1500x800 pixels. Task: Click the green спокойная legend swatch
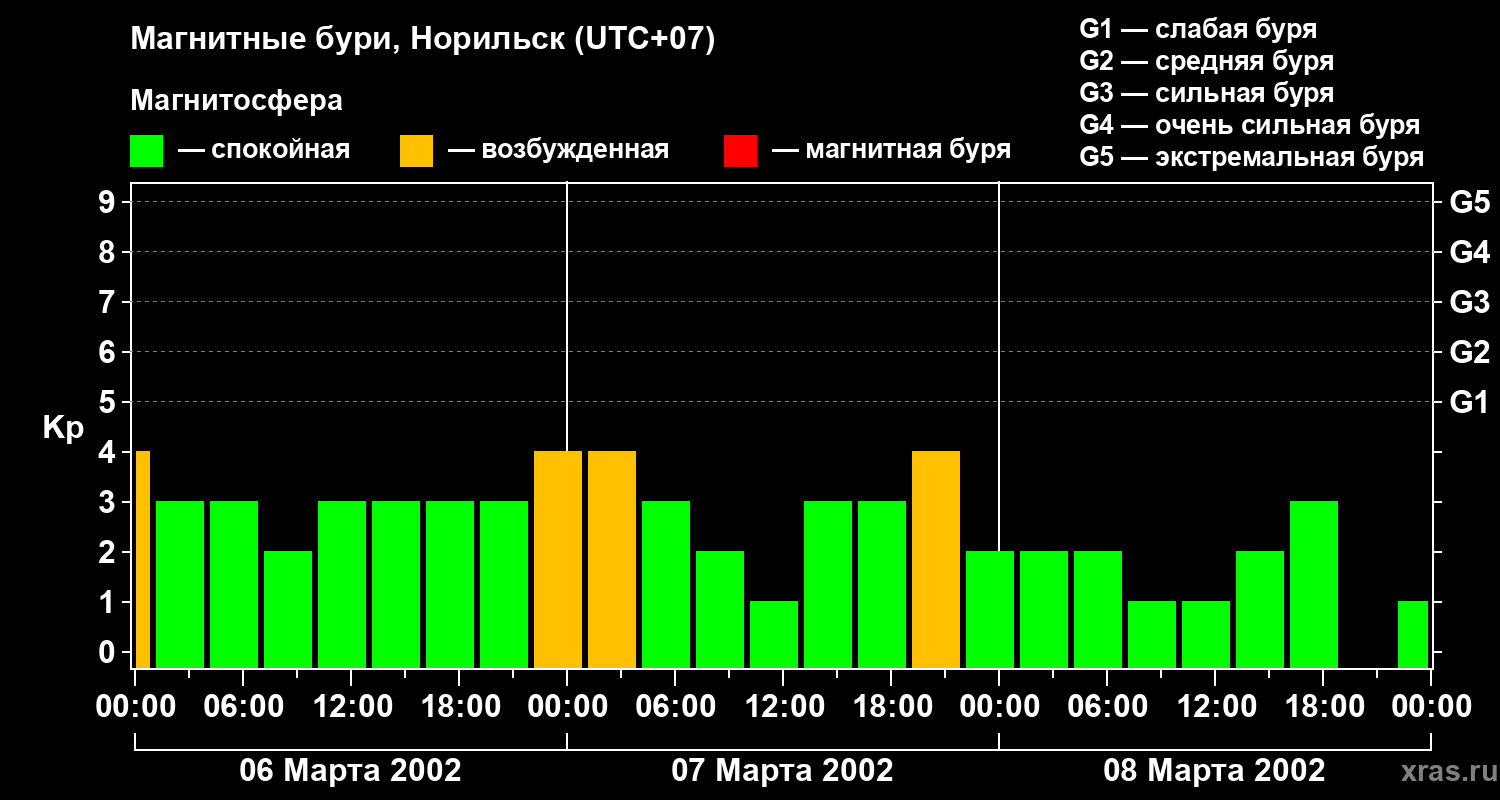[x=147, y=151]
